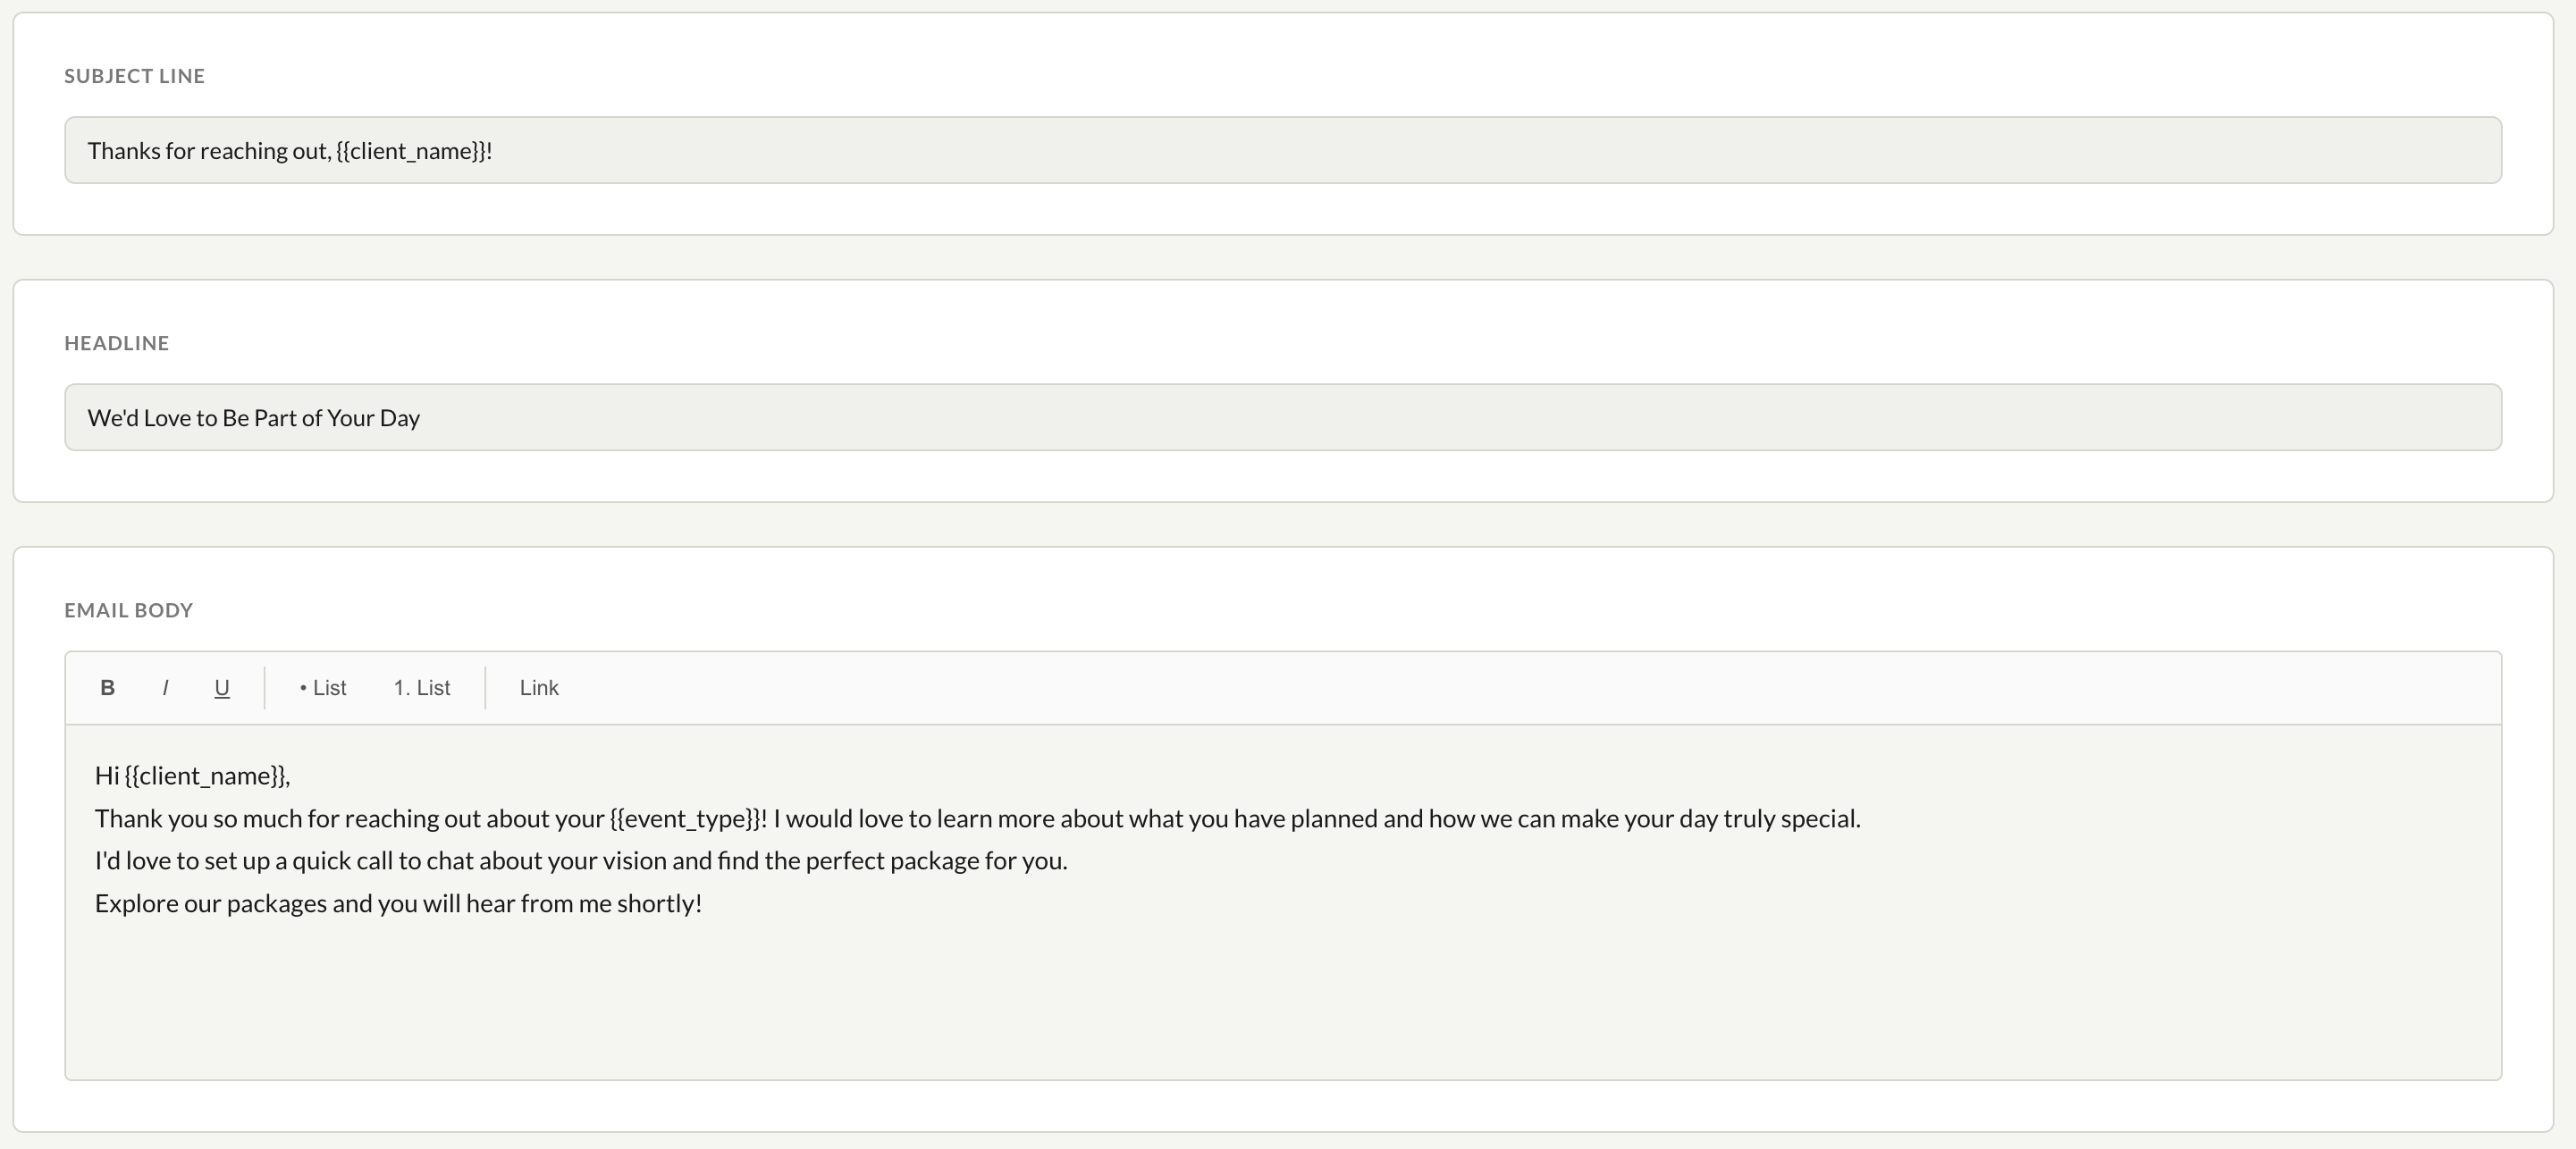Image resolution: width=2576 pixels, height=1149 pixels.
Task: Select the EMAIL BODY section label
Action: tap(128, 610)
